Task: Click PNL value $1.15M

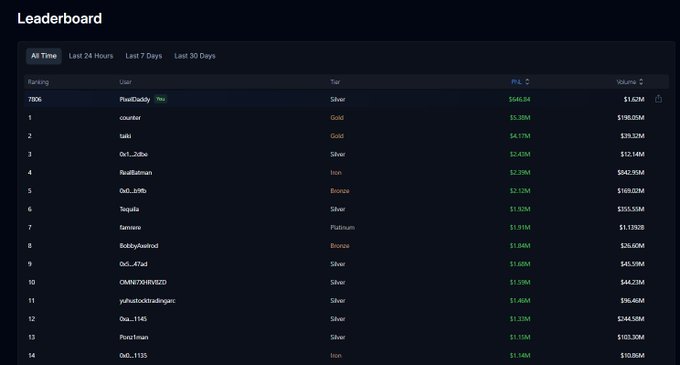Action: pyautogui.click(x=520, y=337)
